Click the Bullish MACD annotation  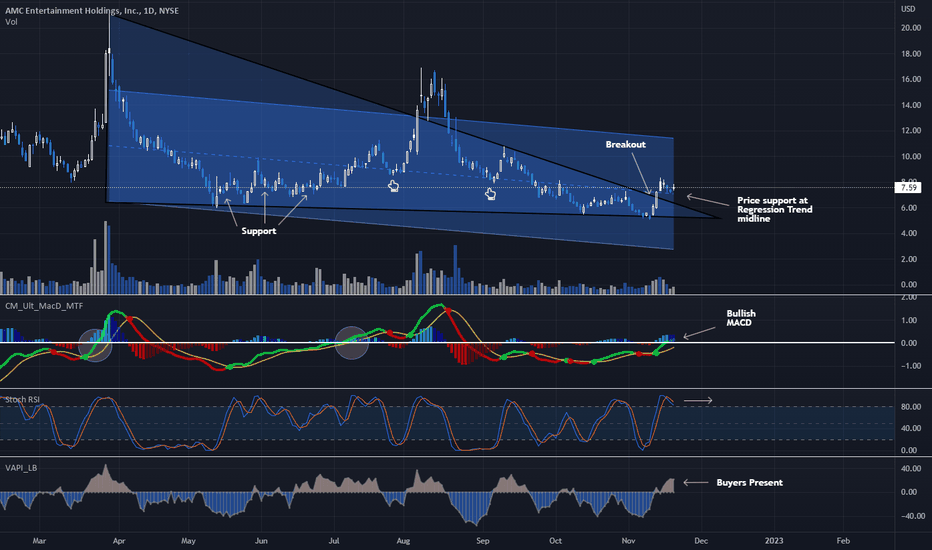click(x=741, y=318)
